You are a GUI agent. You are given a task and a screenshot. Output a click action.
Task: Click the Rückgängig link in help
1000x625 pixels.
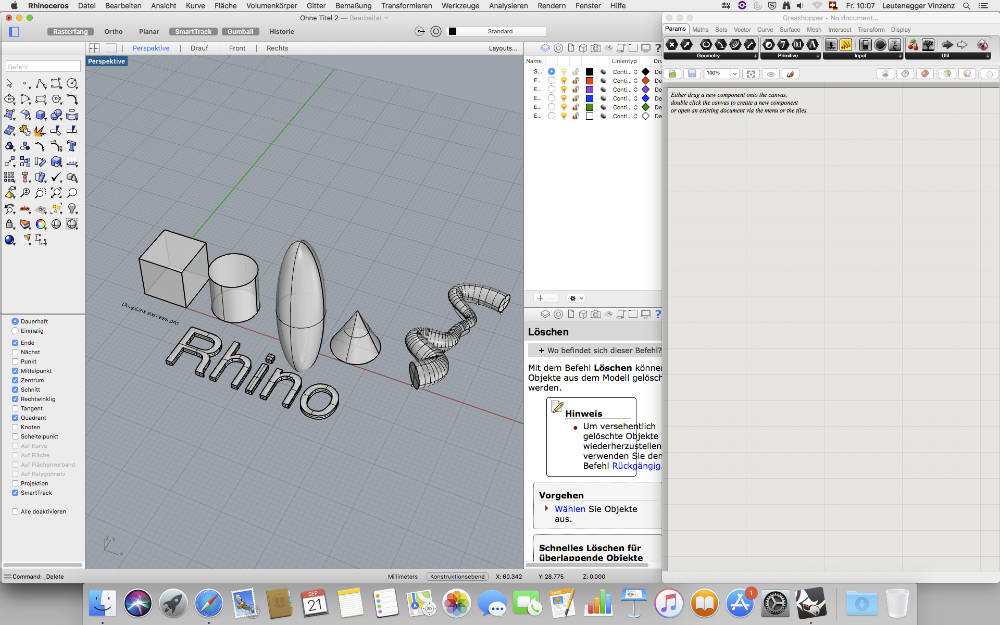[636, 466]
